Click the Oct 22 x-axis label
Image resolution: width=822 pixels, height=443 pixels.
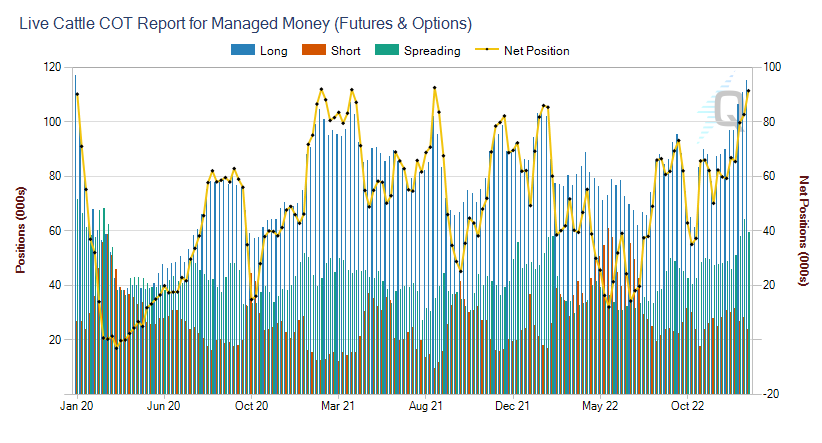[x=687, y=406]
